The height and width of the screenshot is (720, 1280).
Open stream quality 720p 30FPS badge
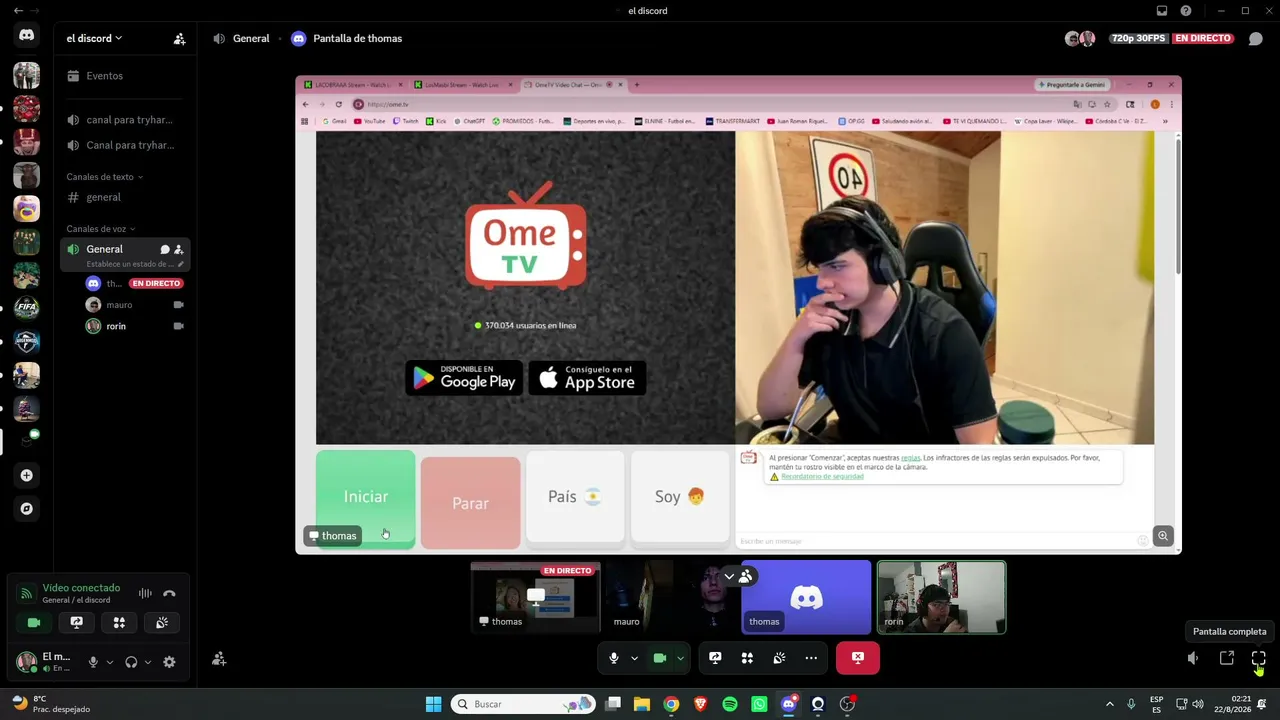click(1139, 39)
